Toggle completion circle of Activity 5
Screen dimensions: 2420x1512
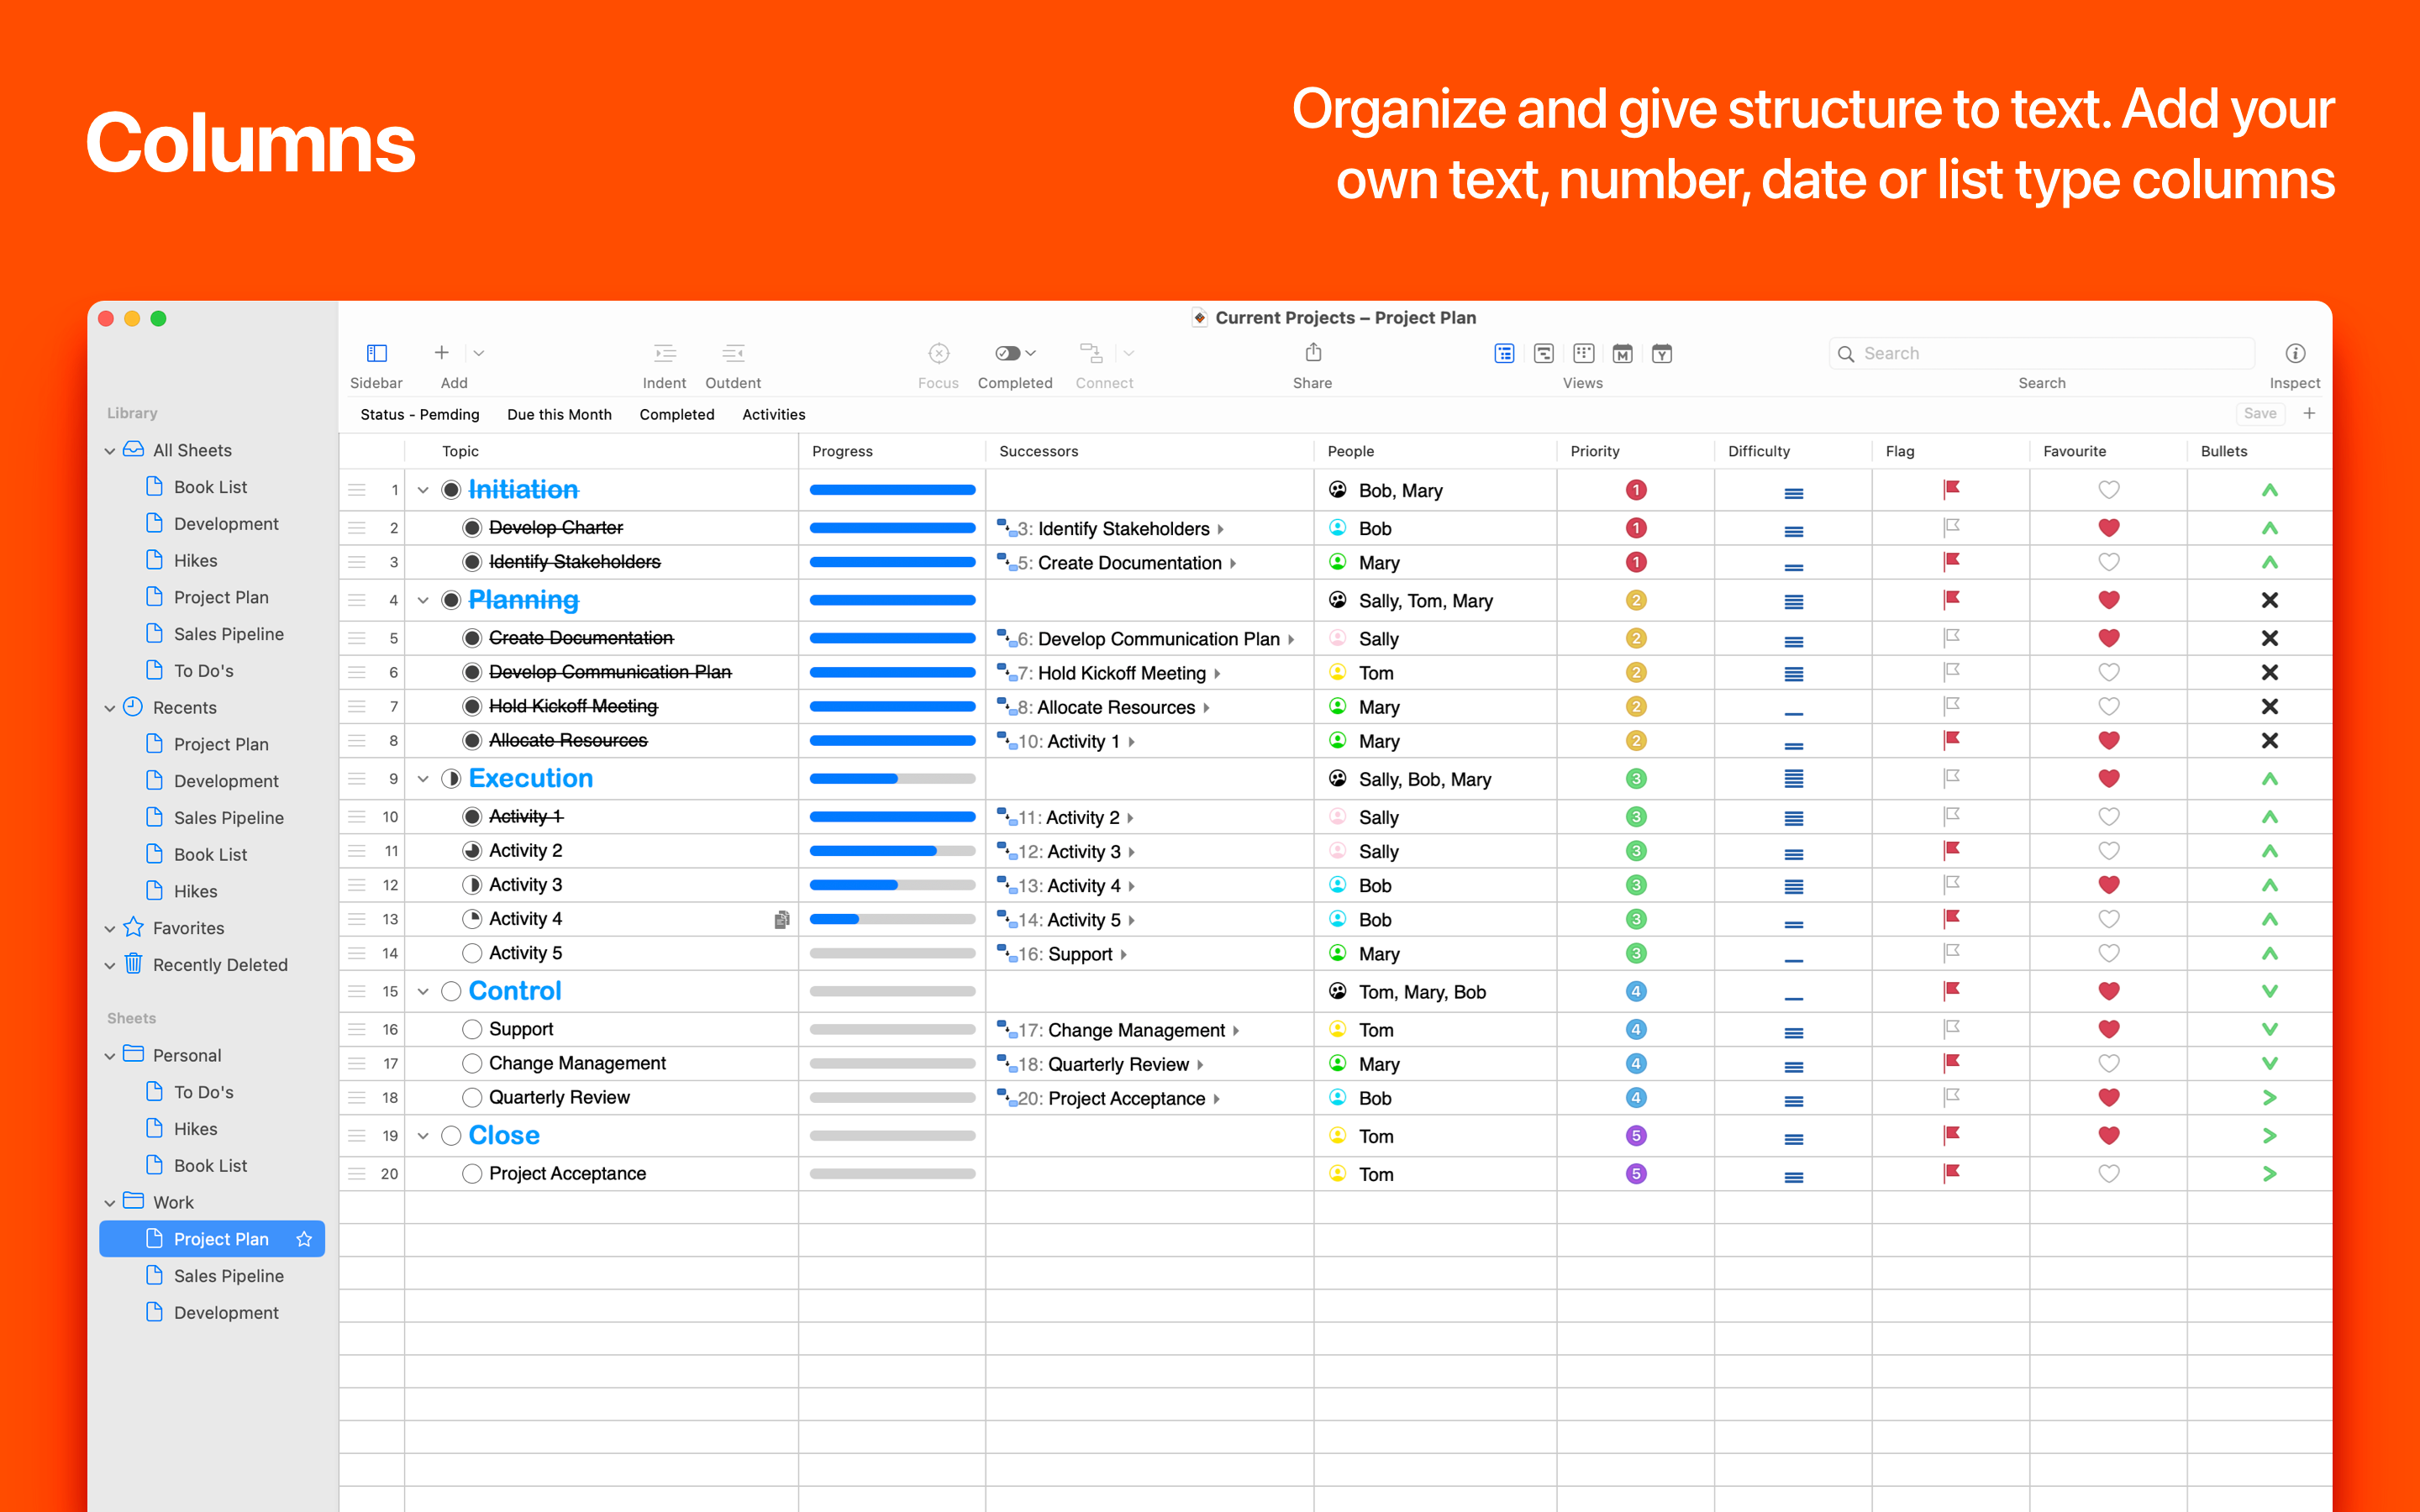point(472,953)
